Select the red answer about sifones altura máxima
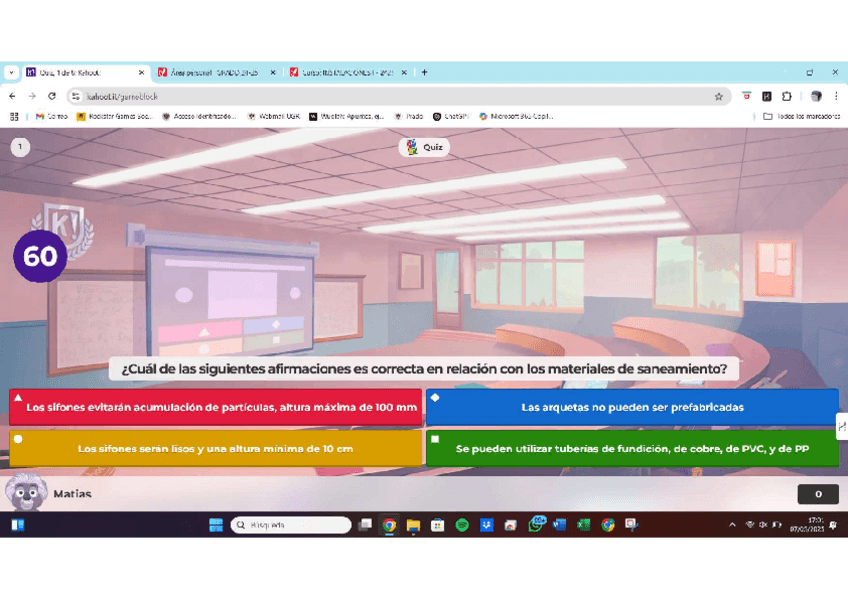The width and height of the screenshot is (848, 599). tap(215, 407)
